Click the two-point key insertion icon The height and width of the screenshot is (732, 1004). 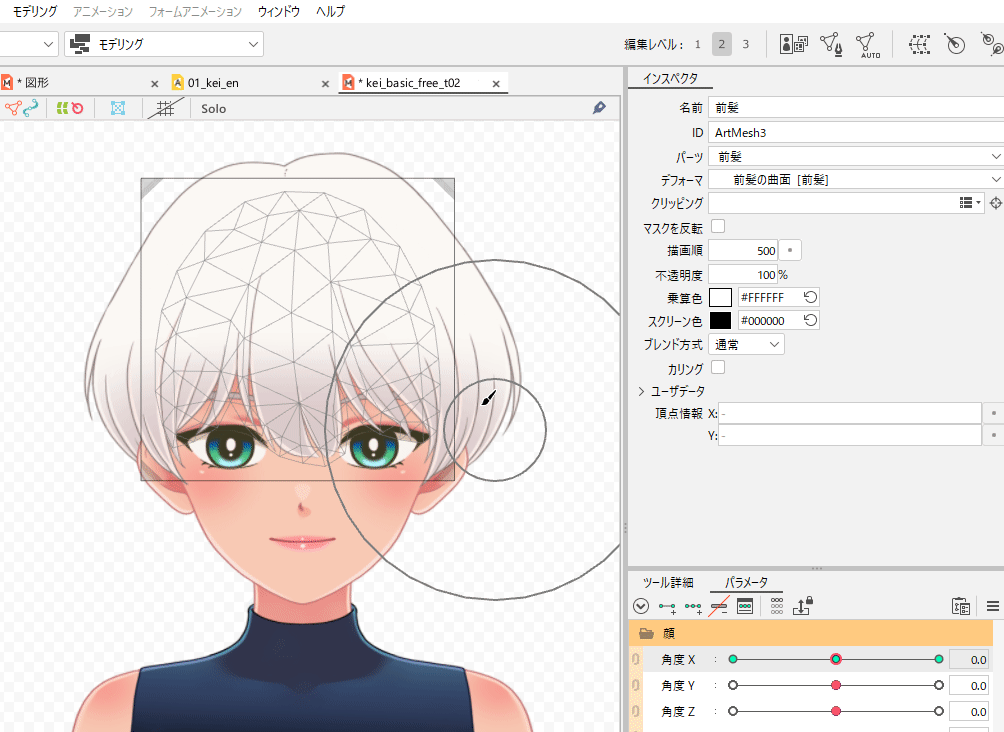tap(666, 605)
